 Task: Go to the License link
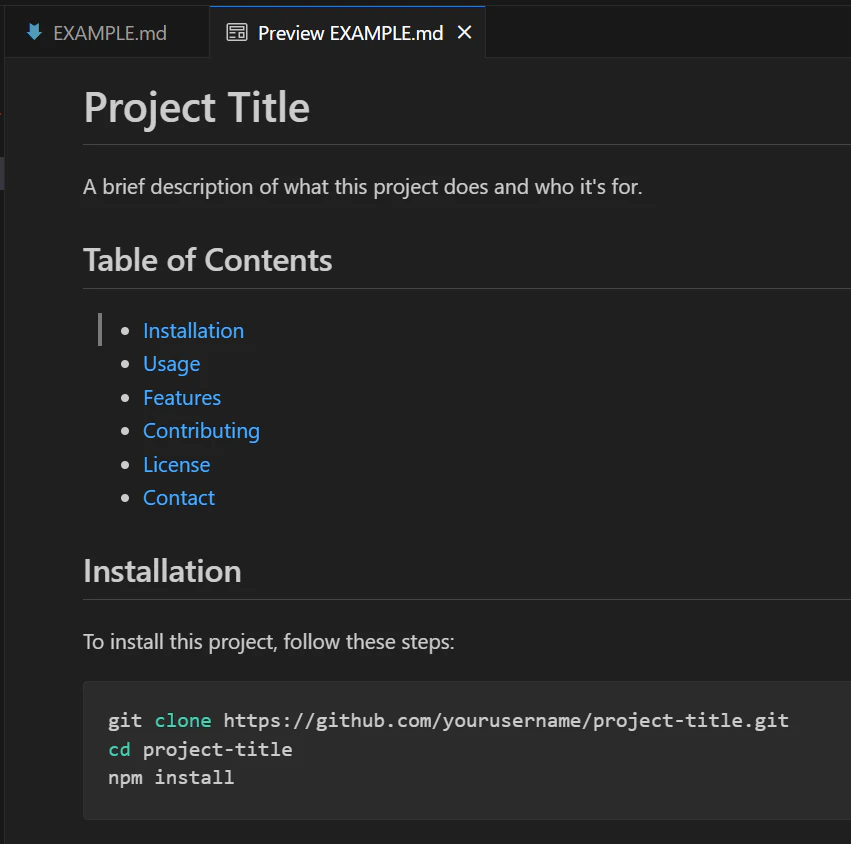(x=176, y=465)
